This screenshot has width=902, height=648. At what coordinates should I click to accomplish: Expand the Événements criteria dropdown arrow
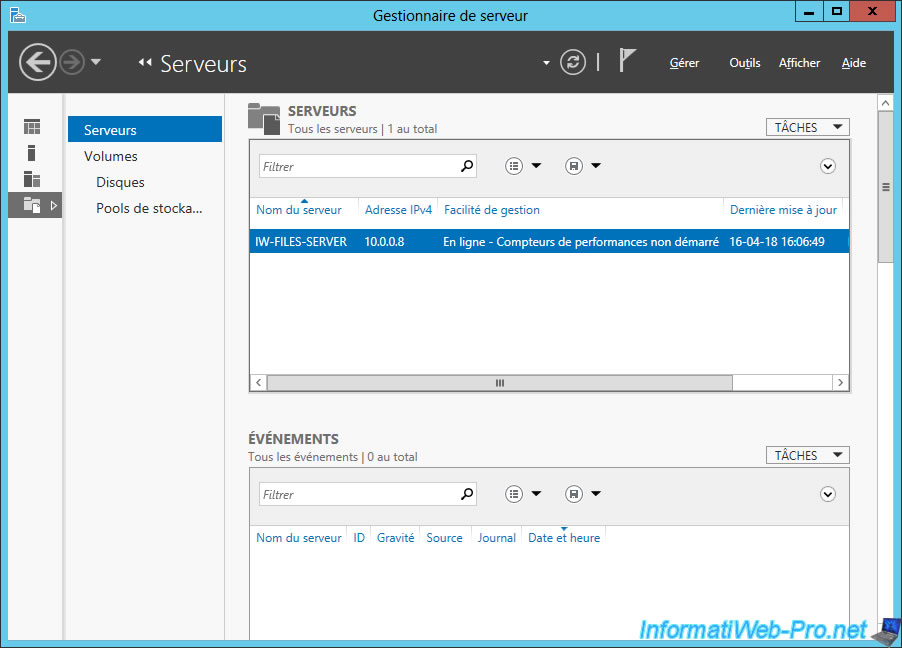tap(536, 493)
